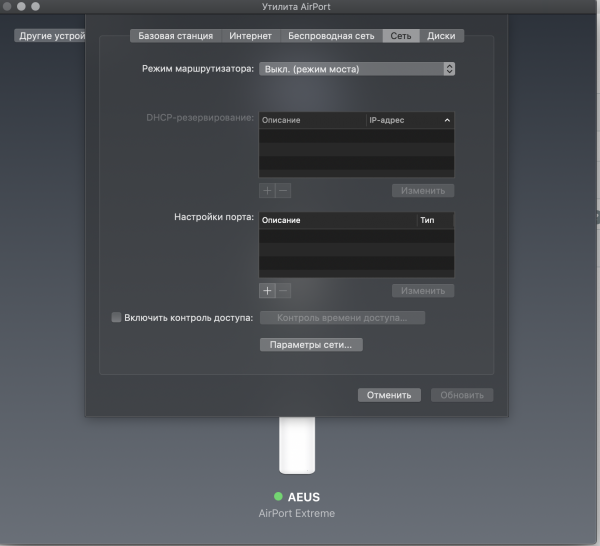Click the Тип column header
600x546 pixels.
(435, 220)
